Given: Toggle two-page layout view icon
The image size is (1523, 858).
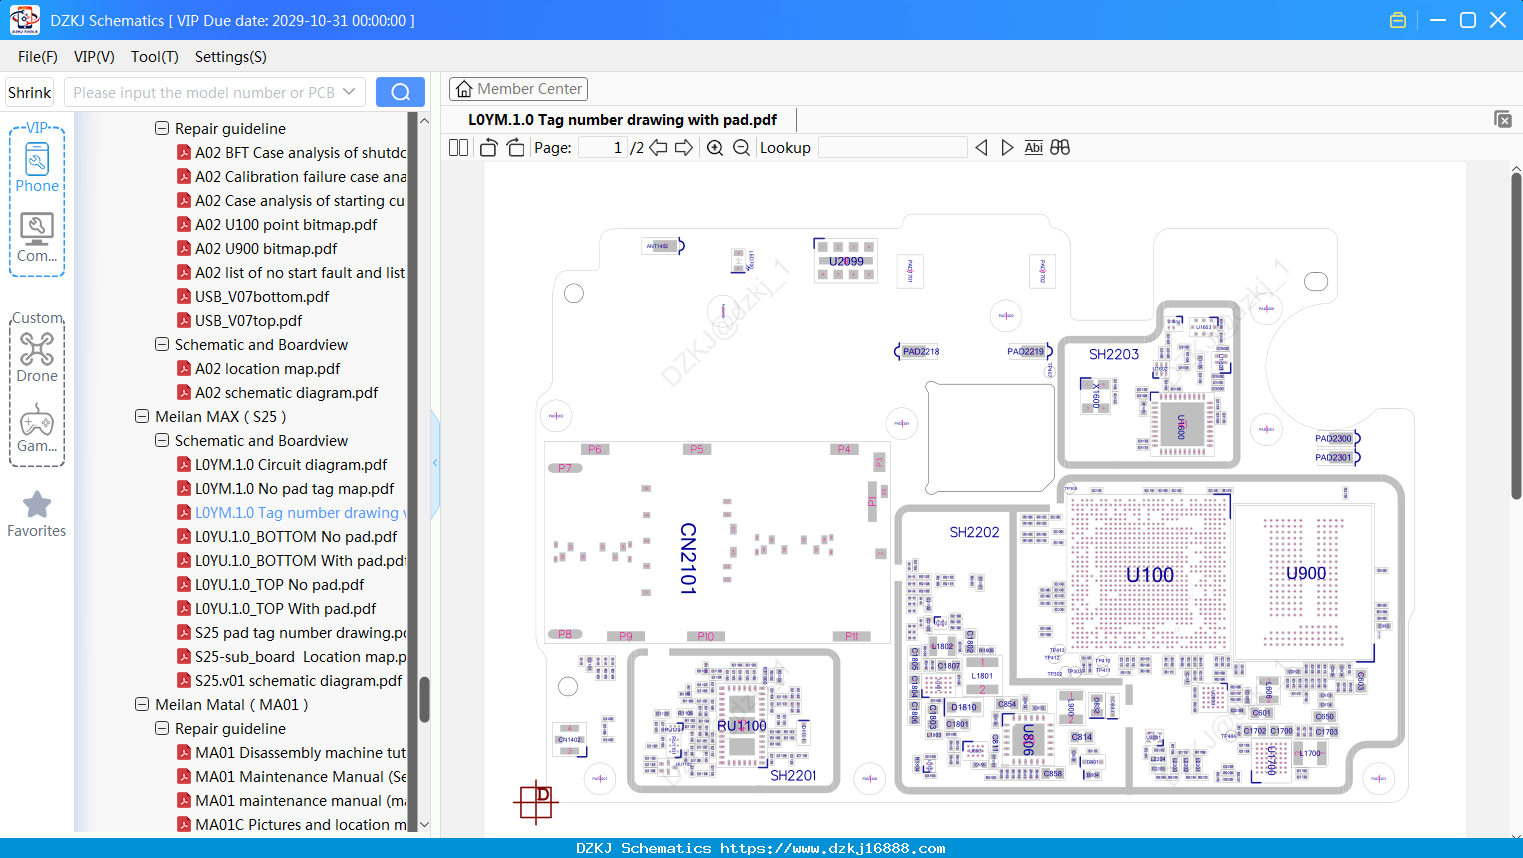Looking at the screenshot, I should tap(458, 148).
